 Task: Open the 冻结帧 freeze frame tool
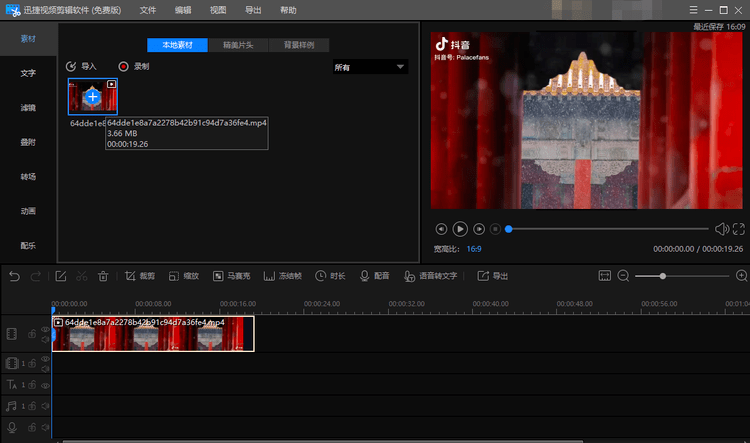point(283,276)
